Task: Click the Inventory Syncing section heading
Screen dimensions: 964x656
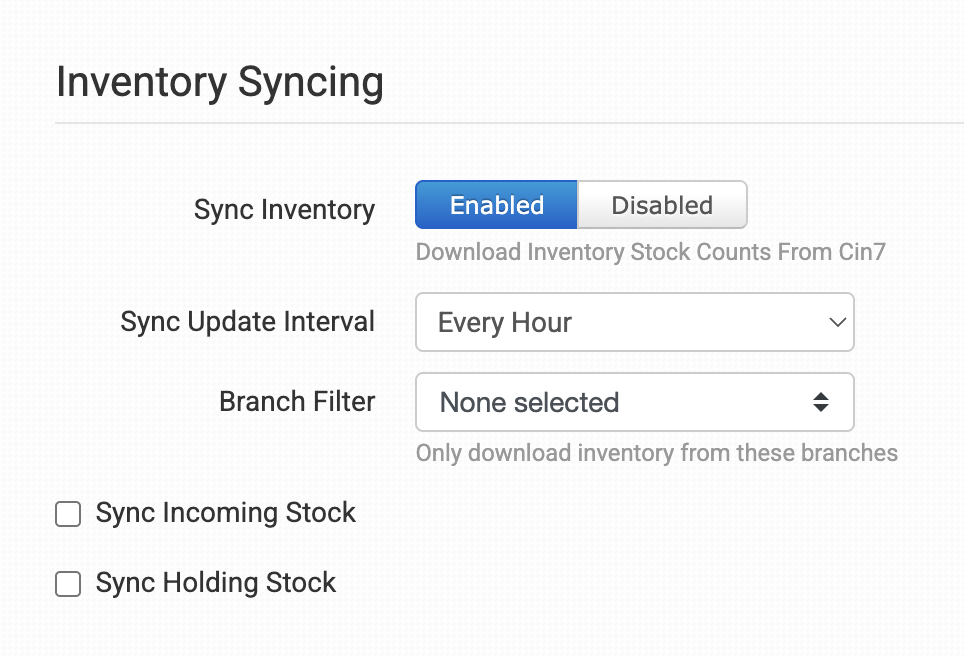Action: point(220,82)
